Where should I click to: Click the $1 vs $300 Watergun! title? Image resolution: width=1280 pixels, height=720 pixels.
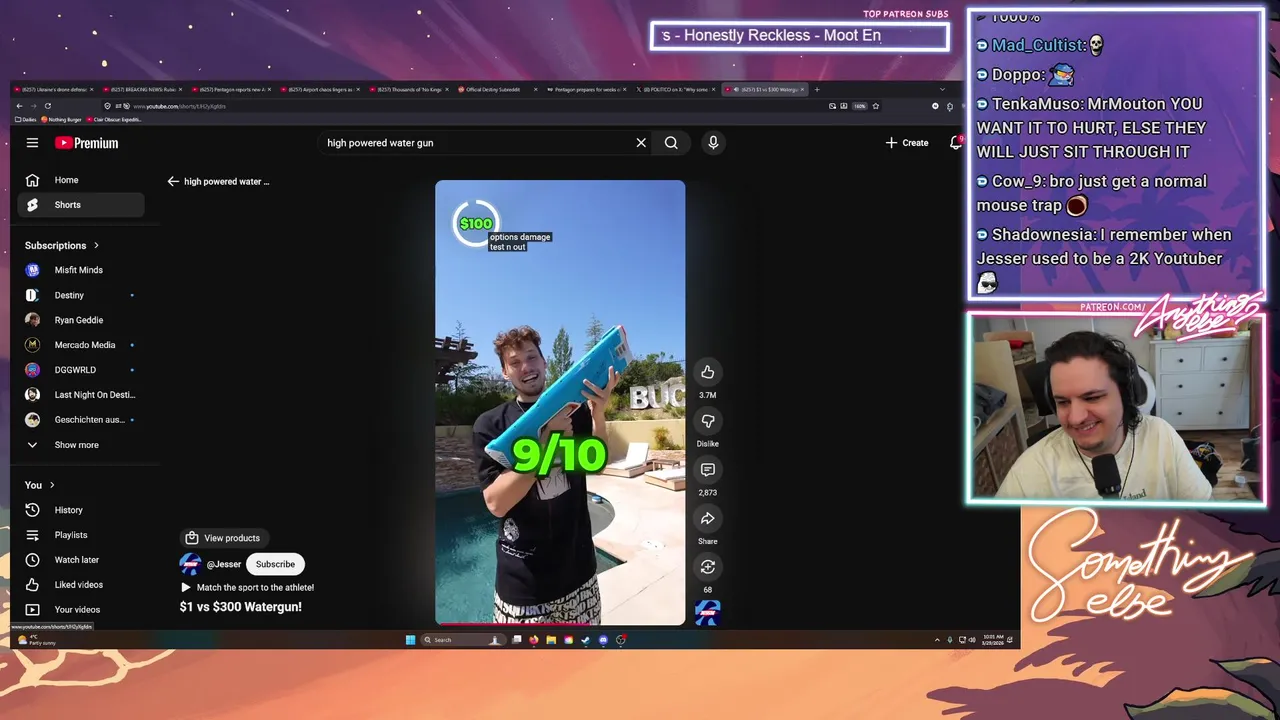(241, 607)
